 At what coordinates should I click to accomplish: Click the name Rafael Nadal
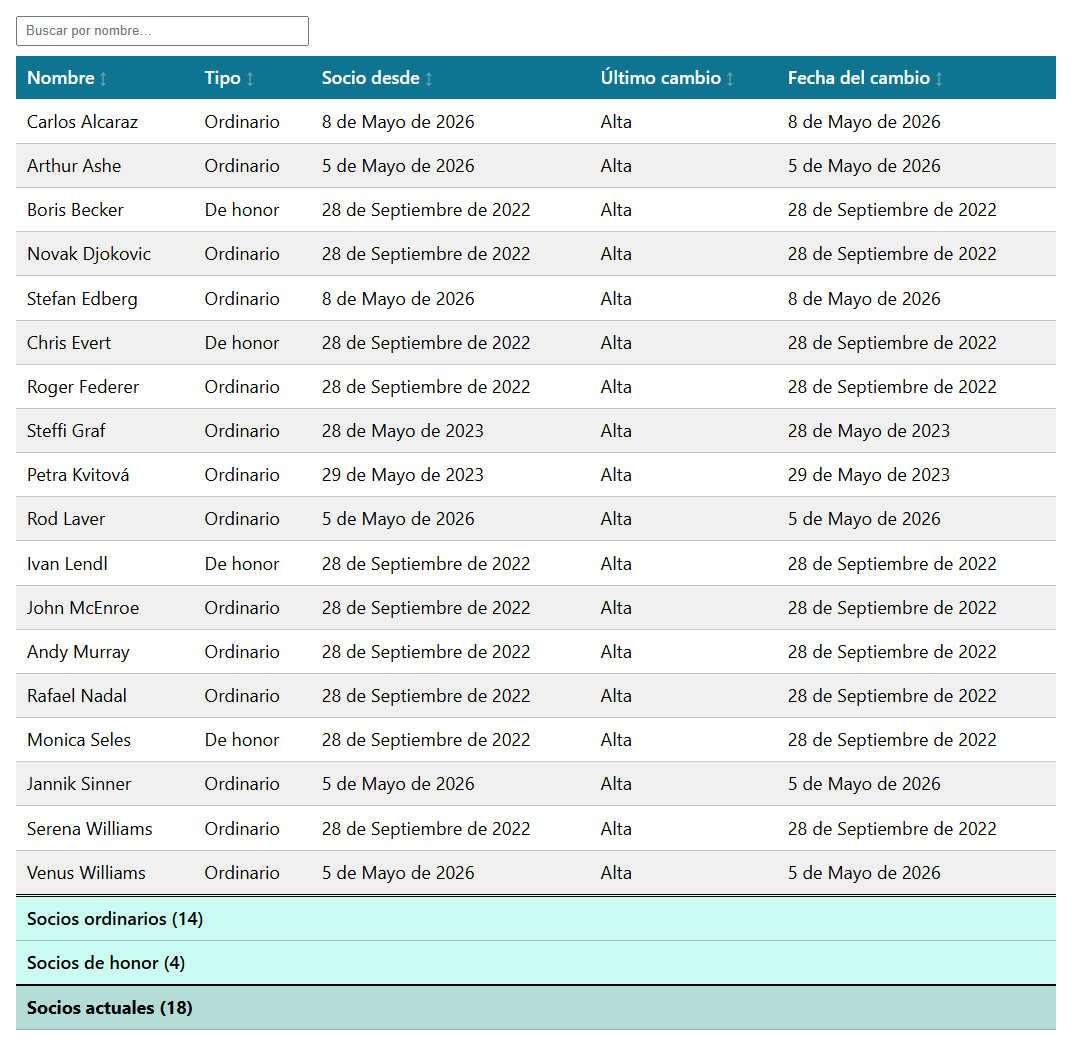click(77, 696)
